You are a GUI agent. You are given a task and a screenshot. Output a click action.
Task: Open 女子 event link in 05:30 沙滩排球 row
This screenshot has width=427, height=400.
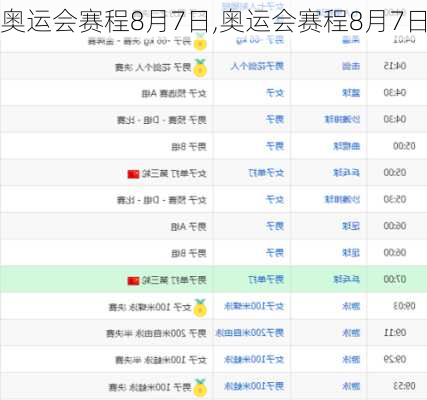[275, 199]
